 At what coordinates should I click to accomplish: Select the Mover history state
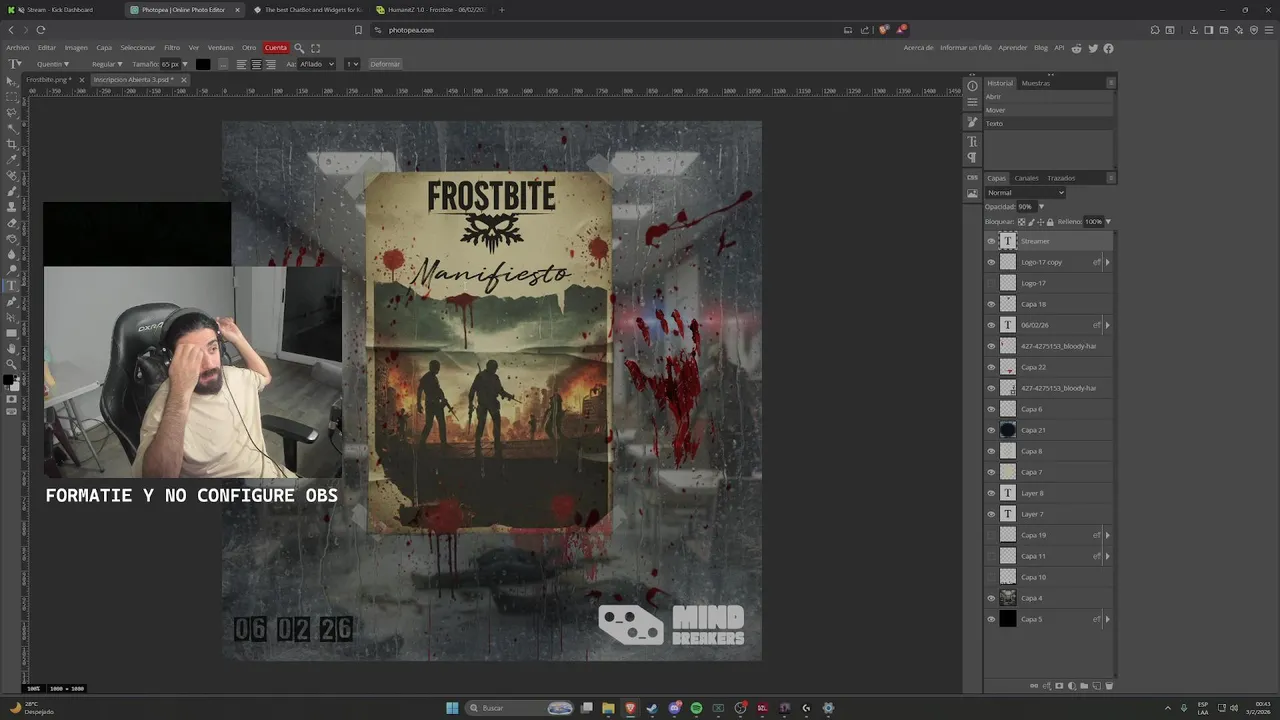pos(1048,110)
